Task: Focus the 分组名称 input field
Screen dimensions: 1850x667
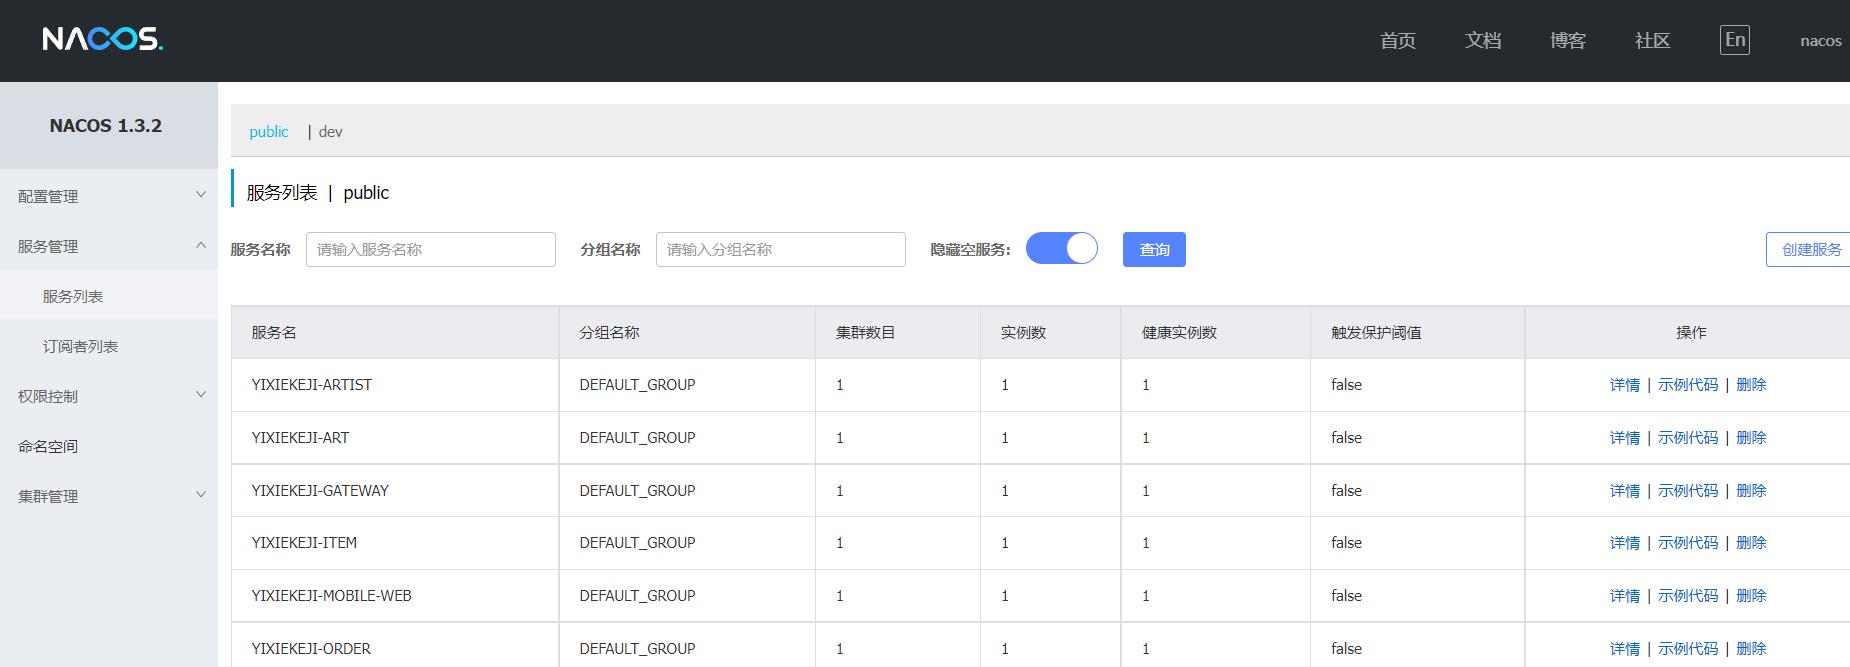Action: 781,249
